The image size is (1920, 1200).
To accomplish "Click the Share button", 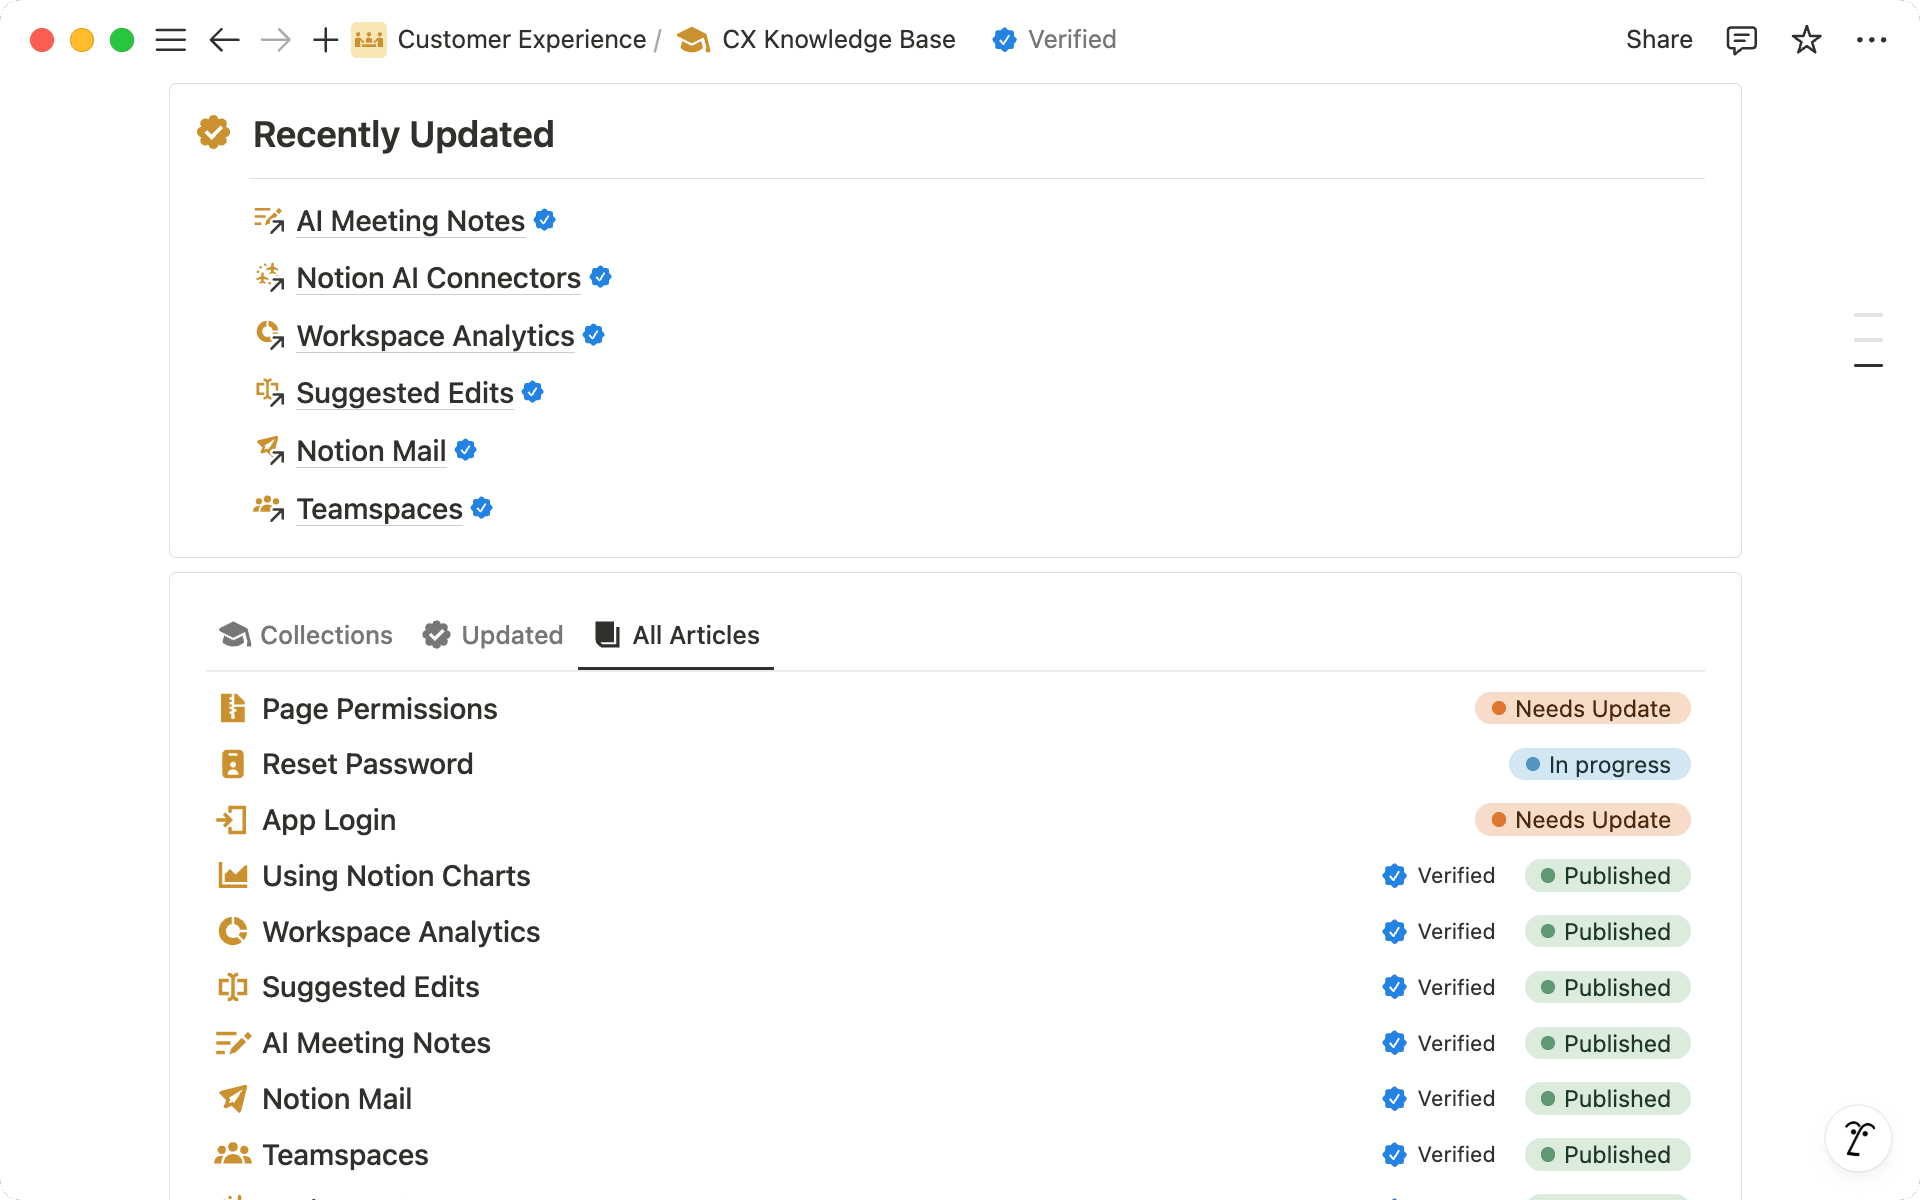I will point(1658,40).
